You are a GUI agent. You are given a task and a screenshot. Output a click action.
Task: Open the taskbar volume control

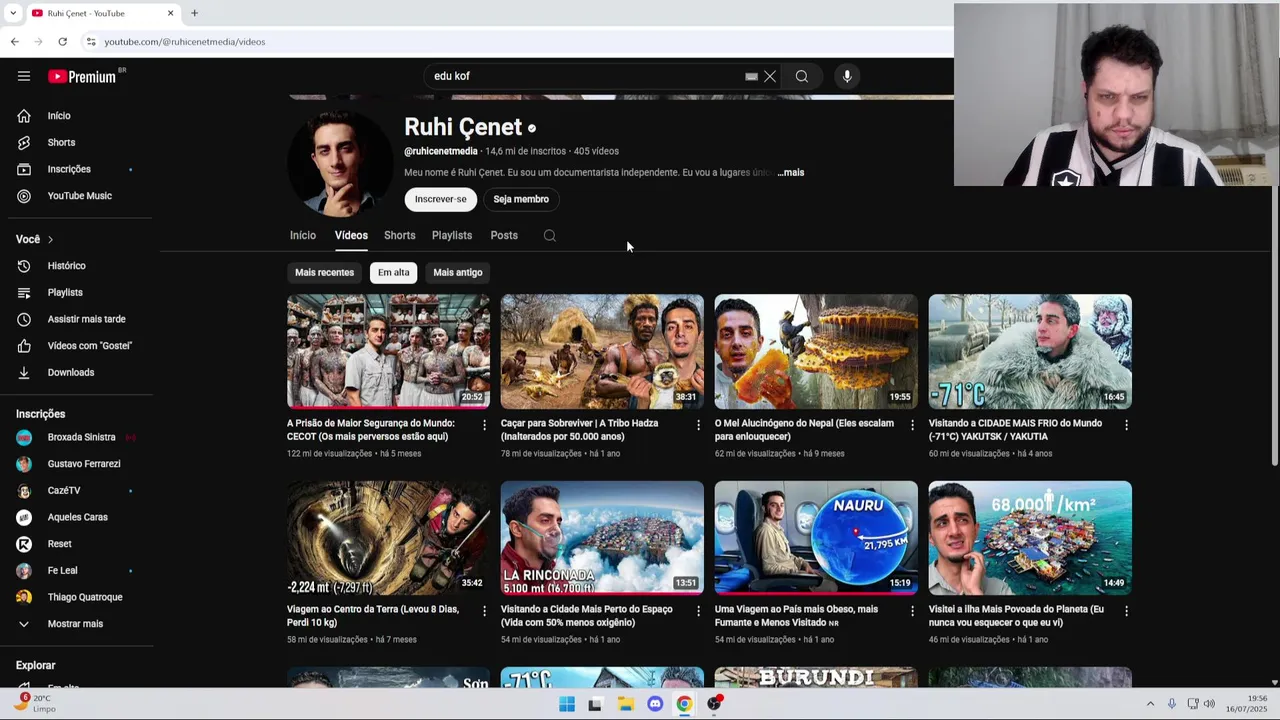[x=1209, y=704]
